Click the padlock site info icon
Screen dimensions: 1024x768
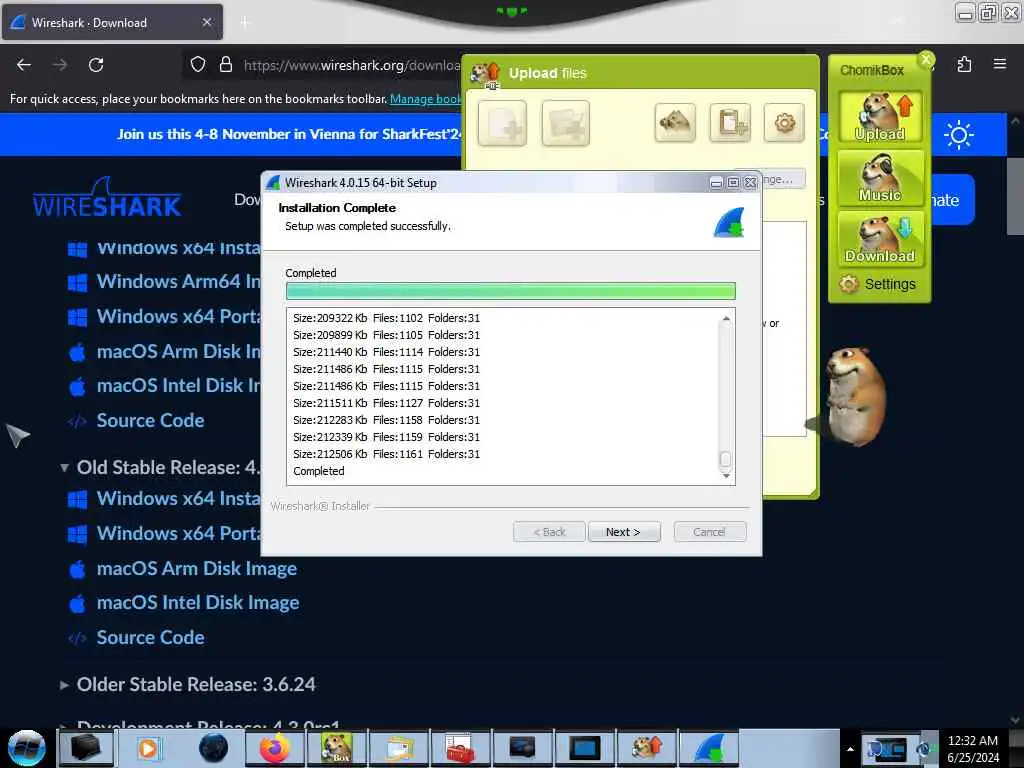pyautogui.click(x=226, y=64)
